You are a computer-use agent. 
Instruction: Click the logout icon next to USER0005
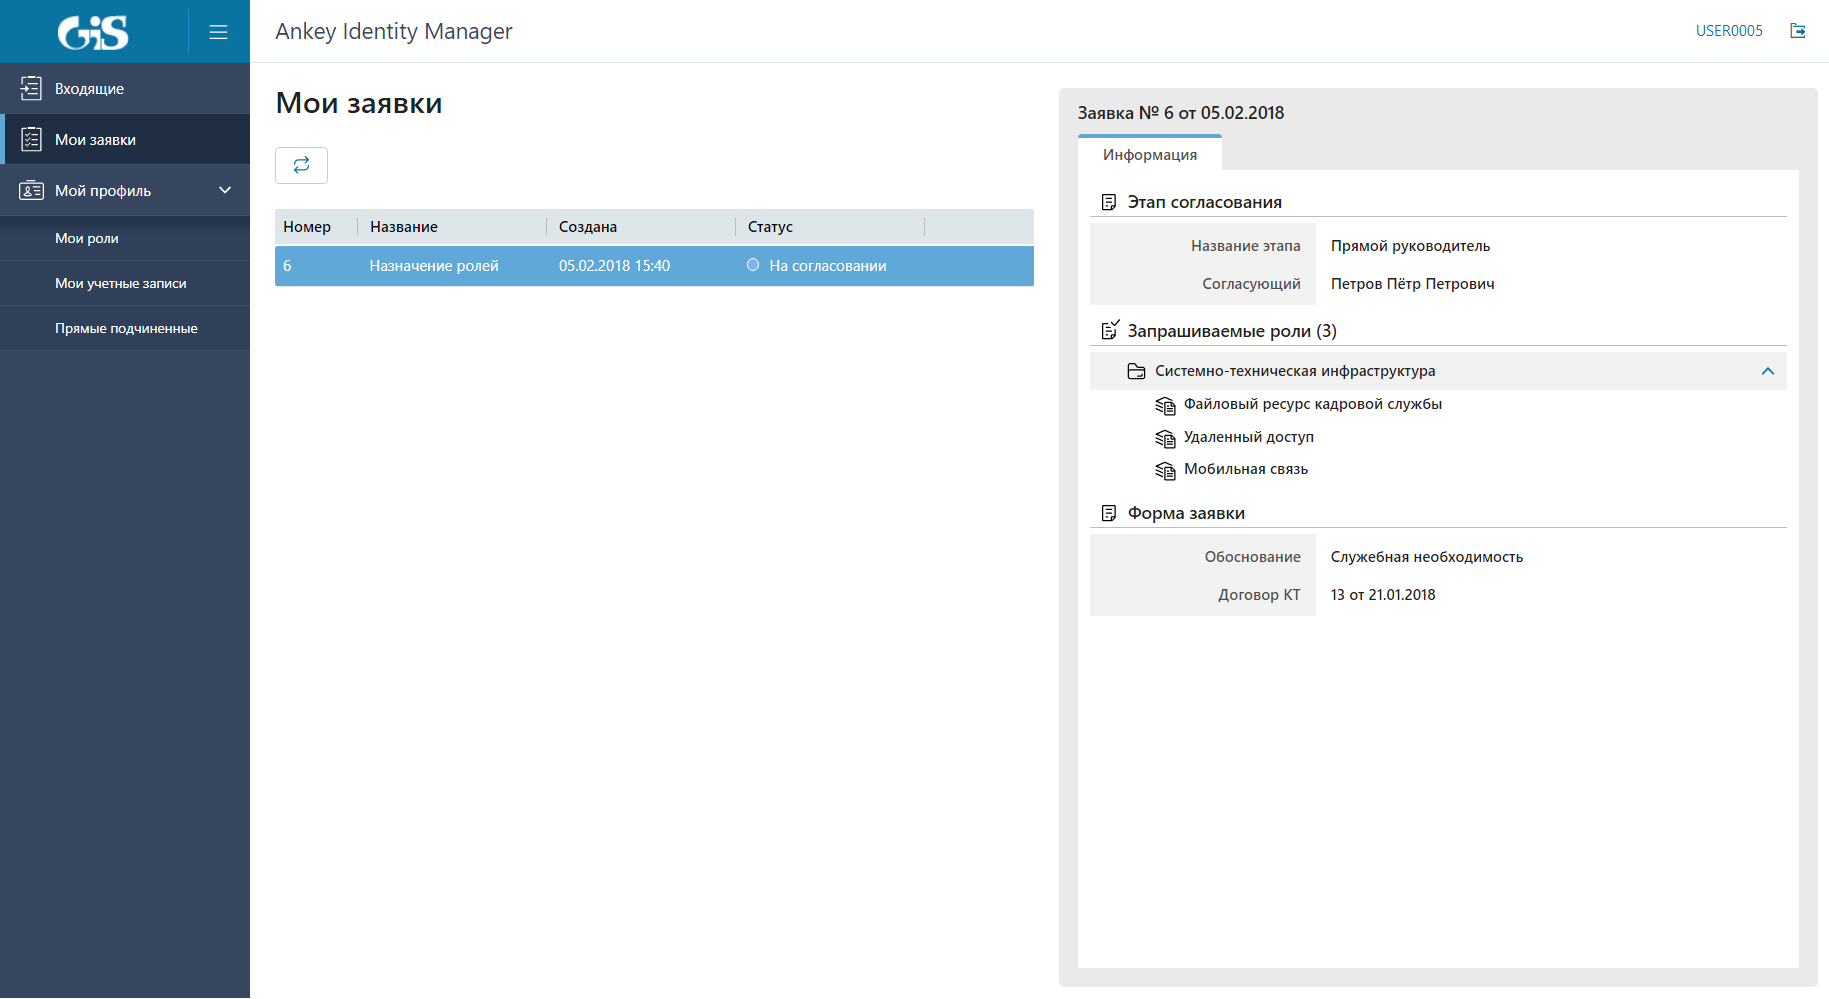tap(1797, 31)
